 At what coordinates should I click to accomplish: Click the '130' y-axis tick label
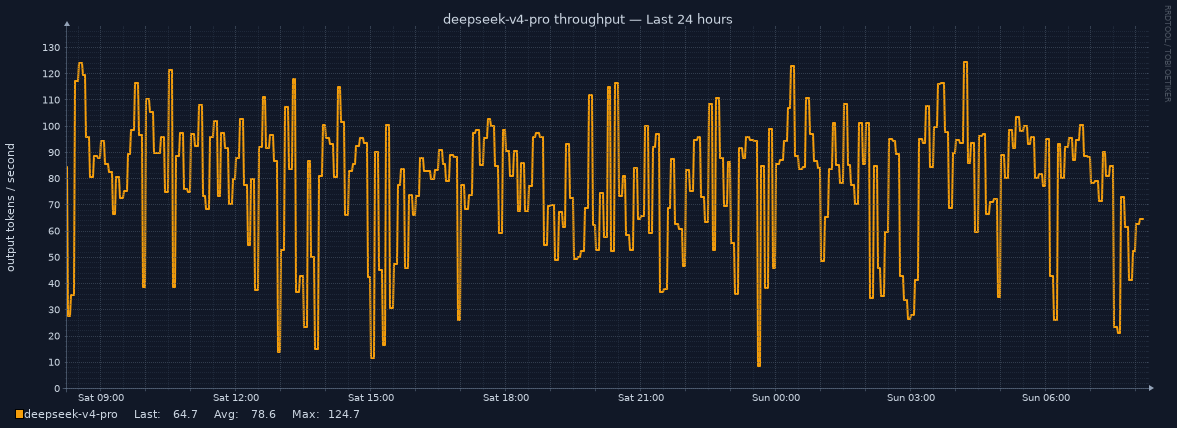(x=52, y=48)
